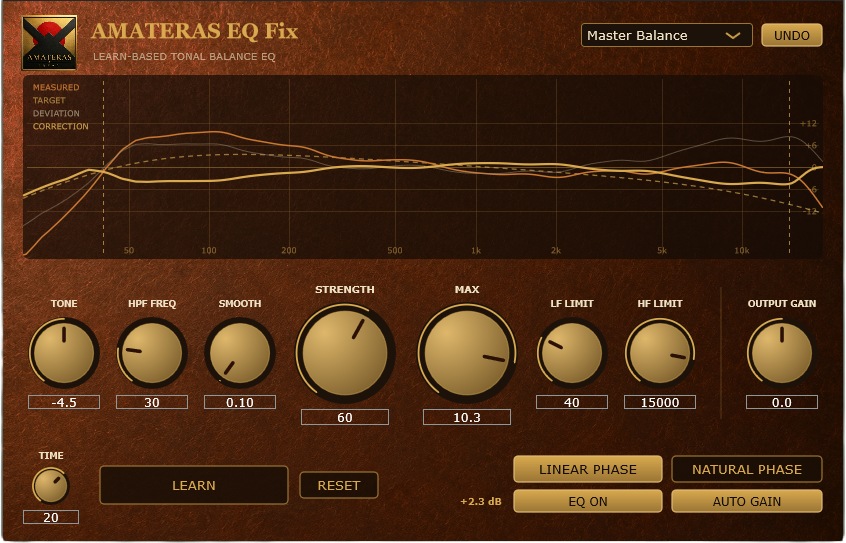Select the TONE value field -4.5
This screenshot has width=846, height=543.
coord(64,402)
